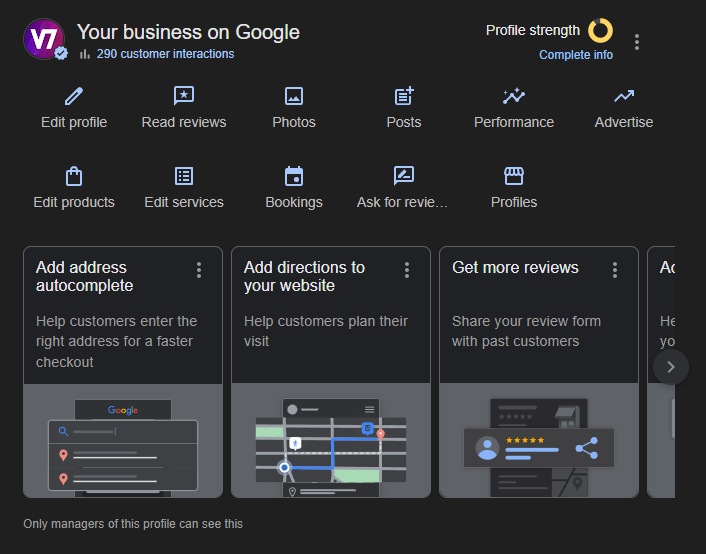Open 290 customer interactions link
This screenshot has width=706, height=554.
[165, 54]
